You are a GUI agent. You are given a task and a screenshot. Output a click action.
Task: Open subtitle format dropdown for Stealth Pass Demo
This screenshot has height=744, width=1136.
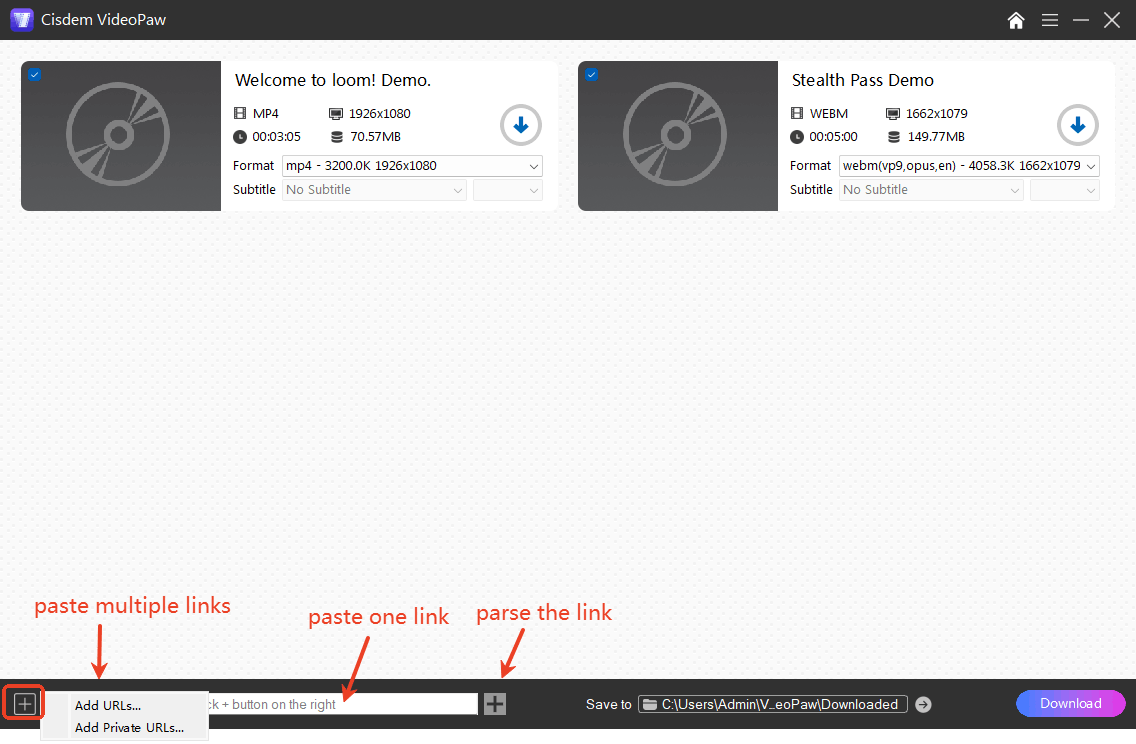pyautogui.click(x=1065, y=190)
